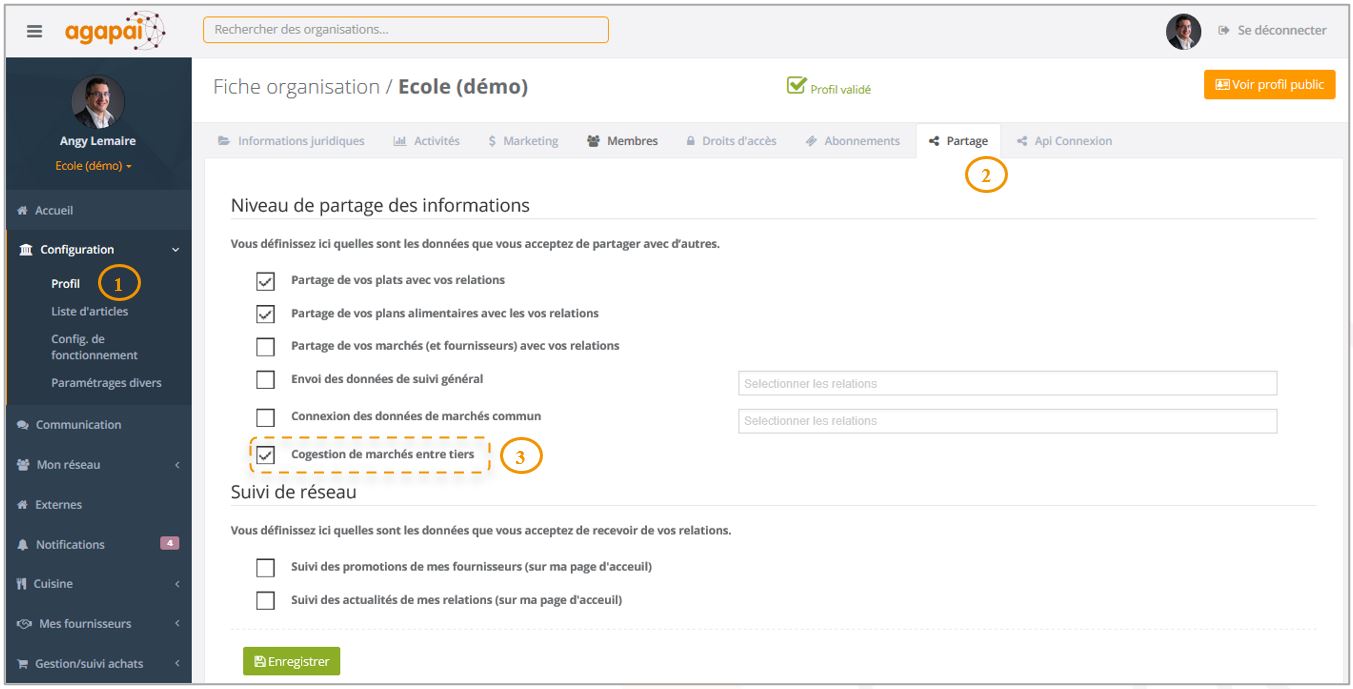
Task: Select the Partage tab
Action: tap(958, 141)
